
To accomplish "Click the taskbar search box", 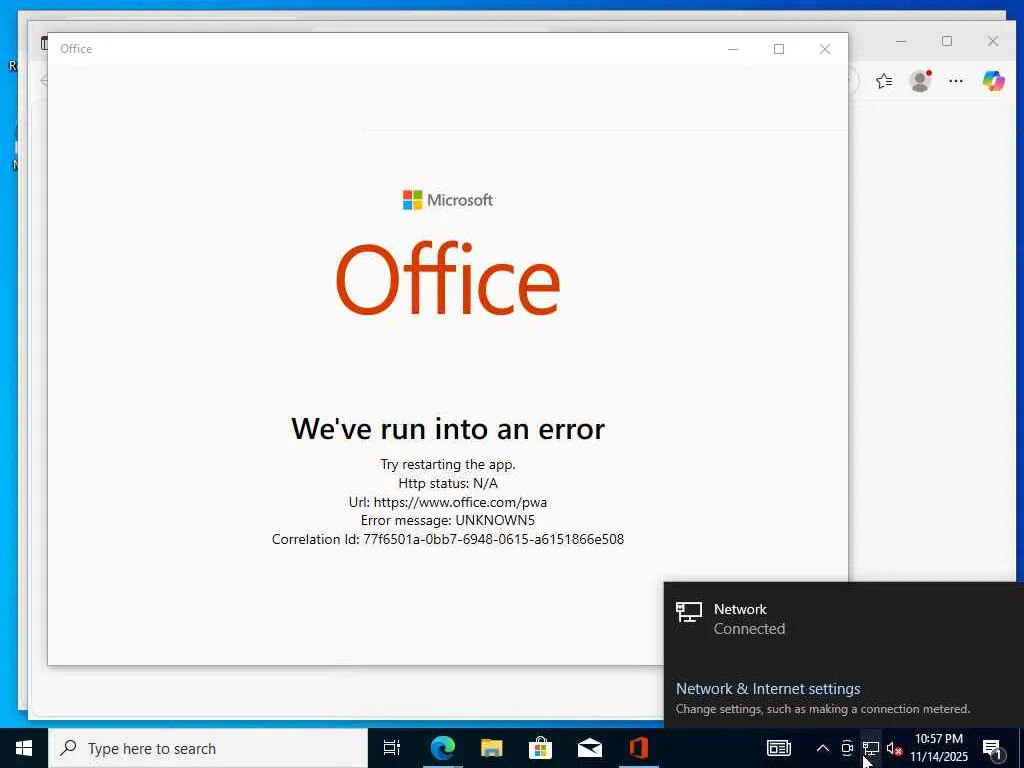I will 208,748.
